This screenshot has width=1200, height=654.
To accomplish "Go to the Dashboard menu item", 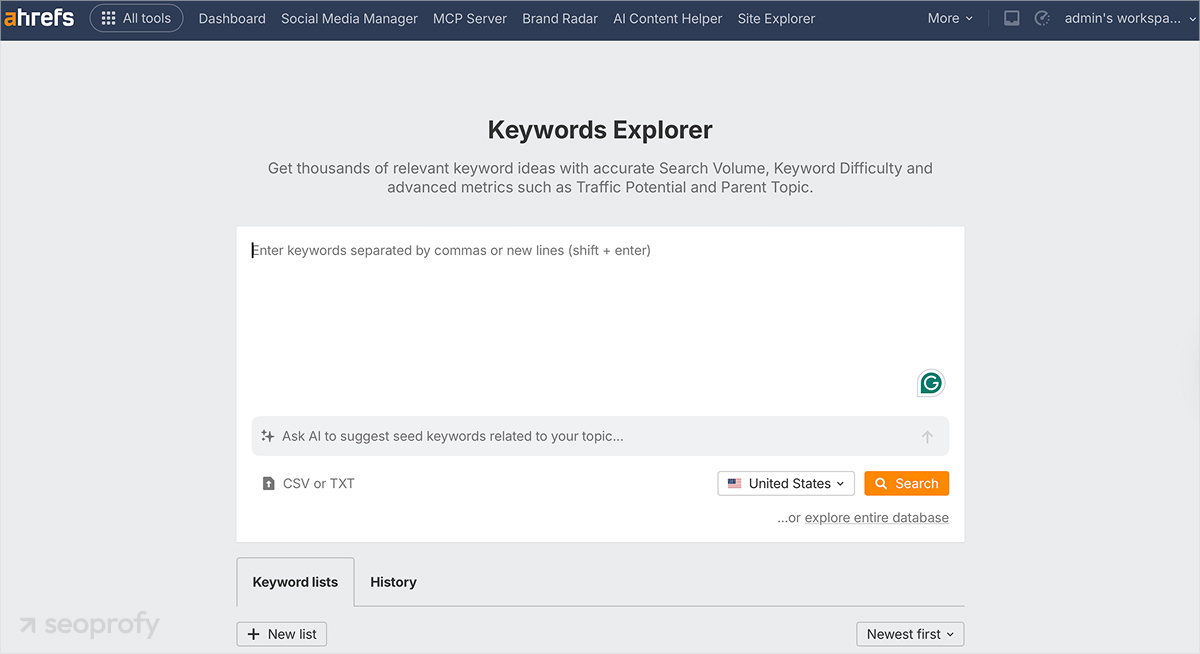I will point(231,17).
